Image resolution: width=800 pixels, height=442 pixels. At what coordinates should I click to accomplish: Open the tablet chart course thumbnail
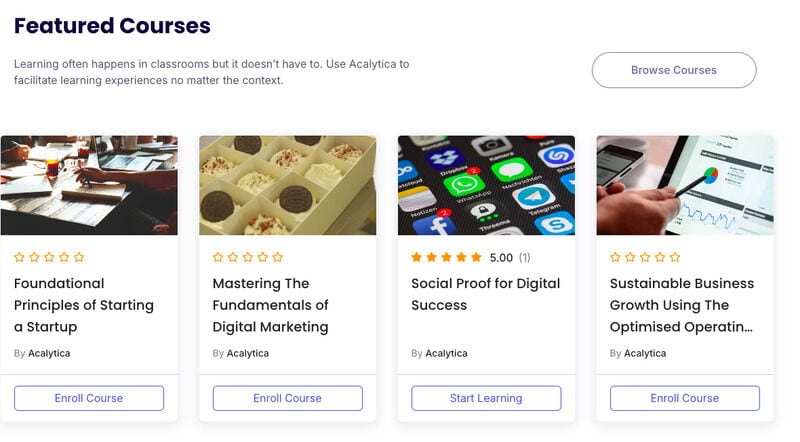click(685, 185)
